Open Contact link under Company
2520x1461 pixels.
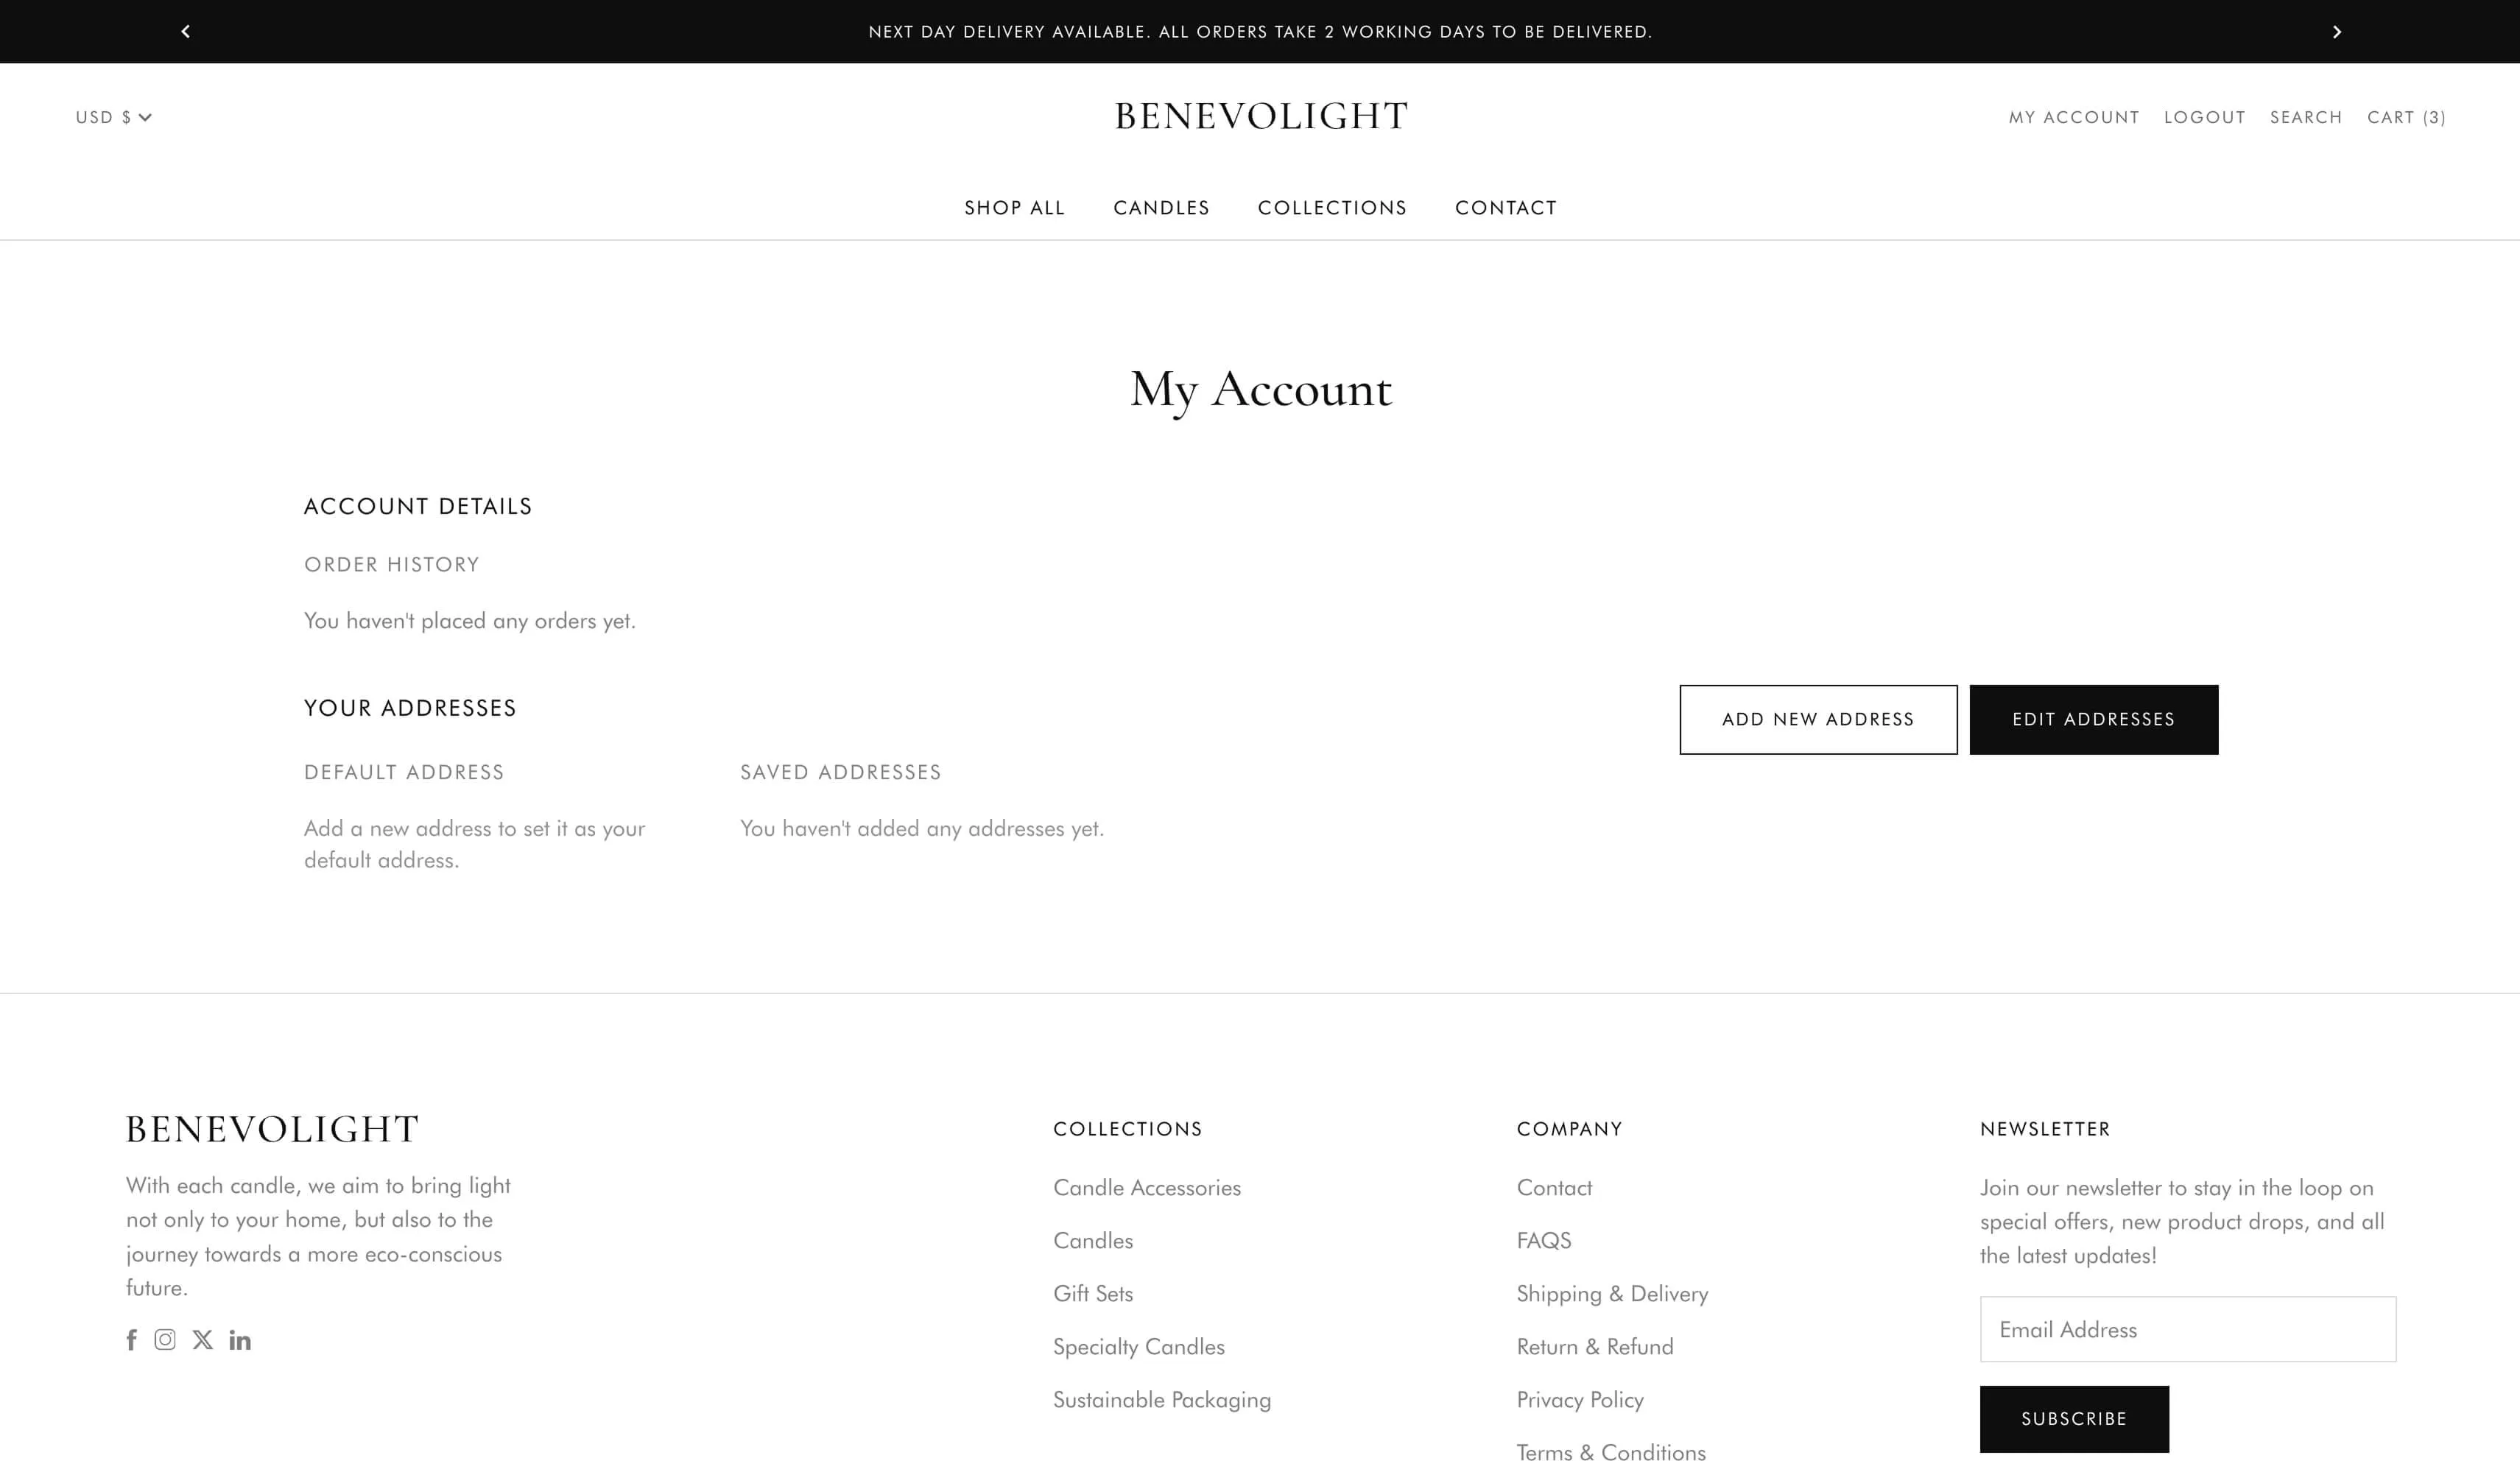click(x=1554, y=1188)
